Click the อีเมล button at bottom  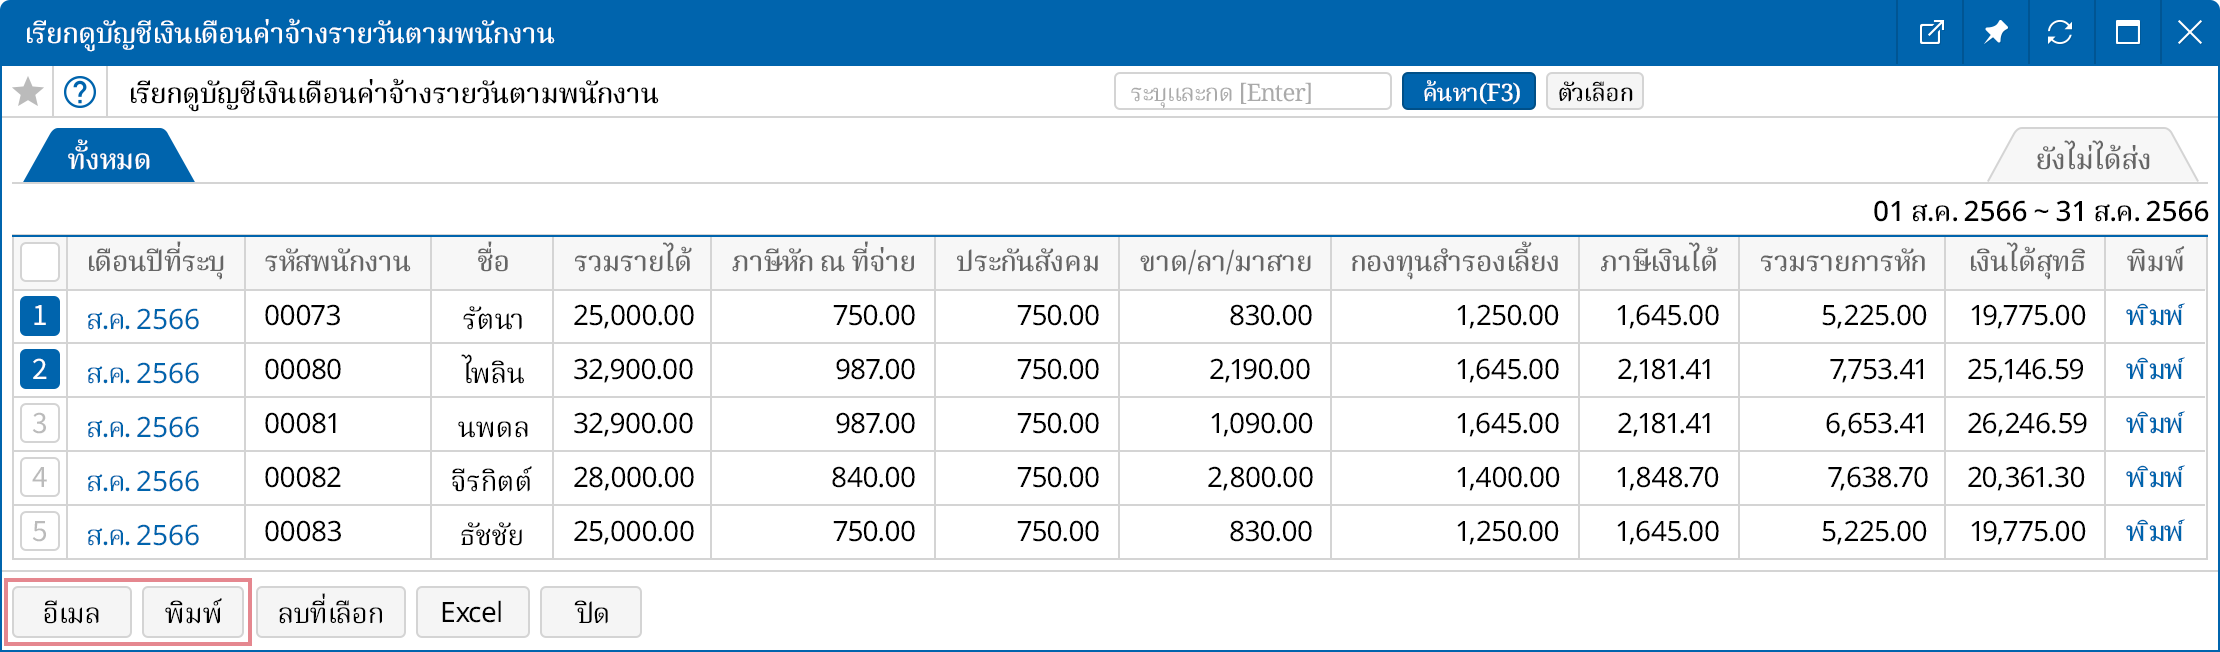click(x=71, y=612)
